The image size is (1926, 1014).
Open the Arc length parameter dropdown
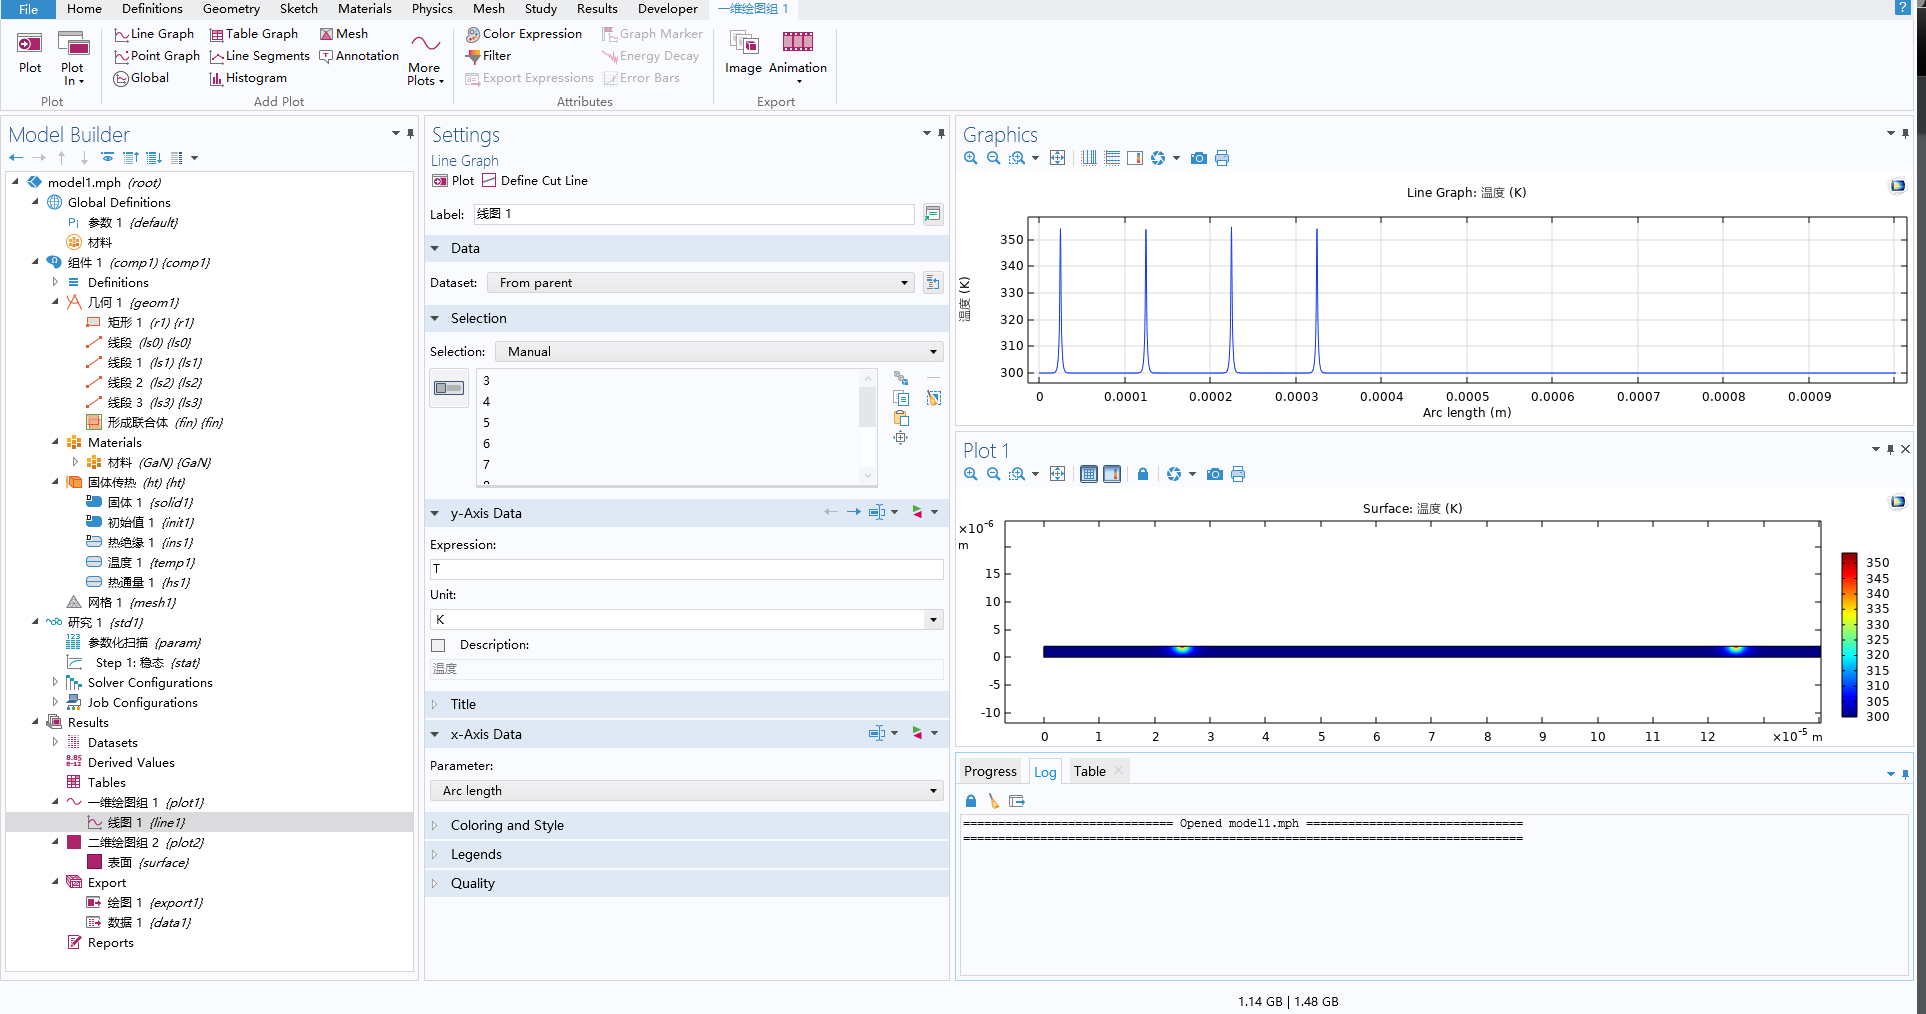(687, 791)
